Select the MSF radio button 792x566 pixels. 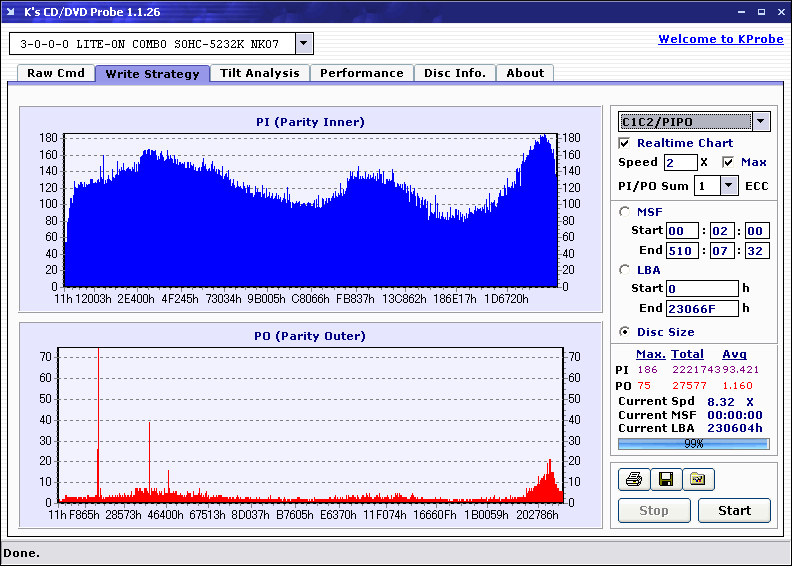coord(625,211)
